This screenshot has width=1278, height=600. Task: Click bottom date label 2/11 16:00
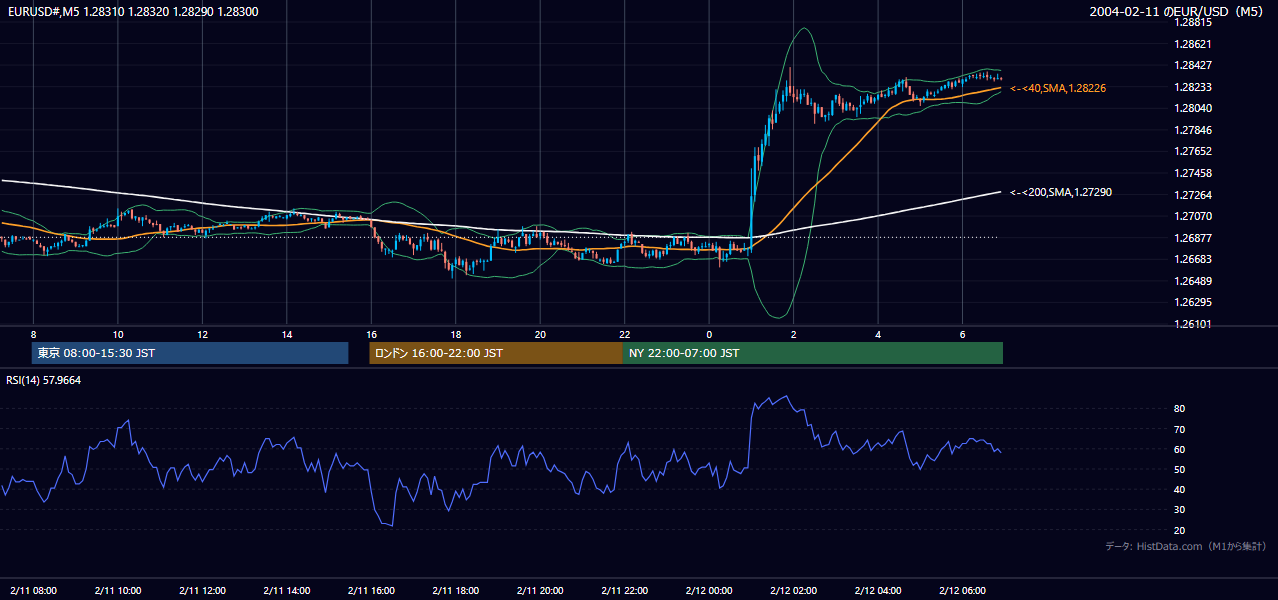coord(371,590)
